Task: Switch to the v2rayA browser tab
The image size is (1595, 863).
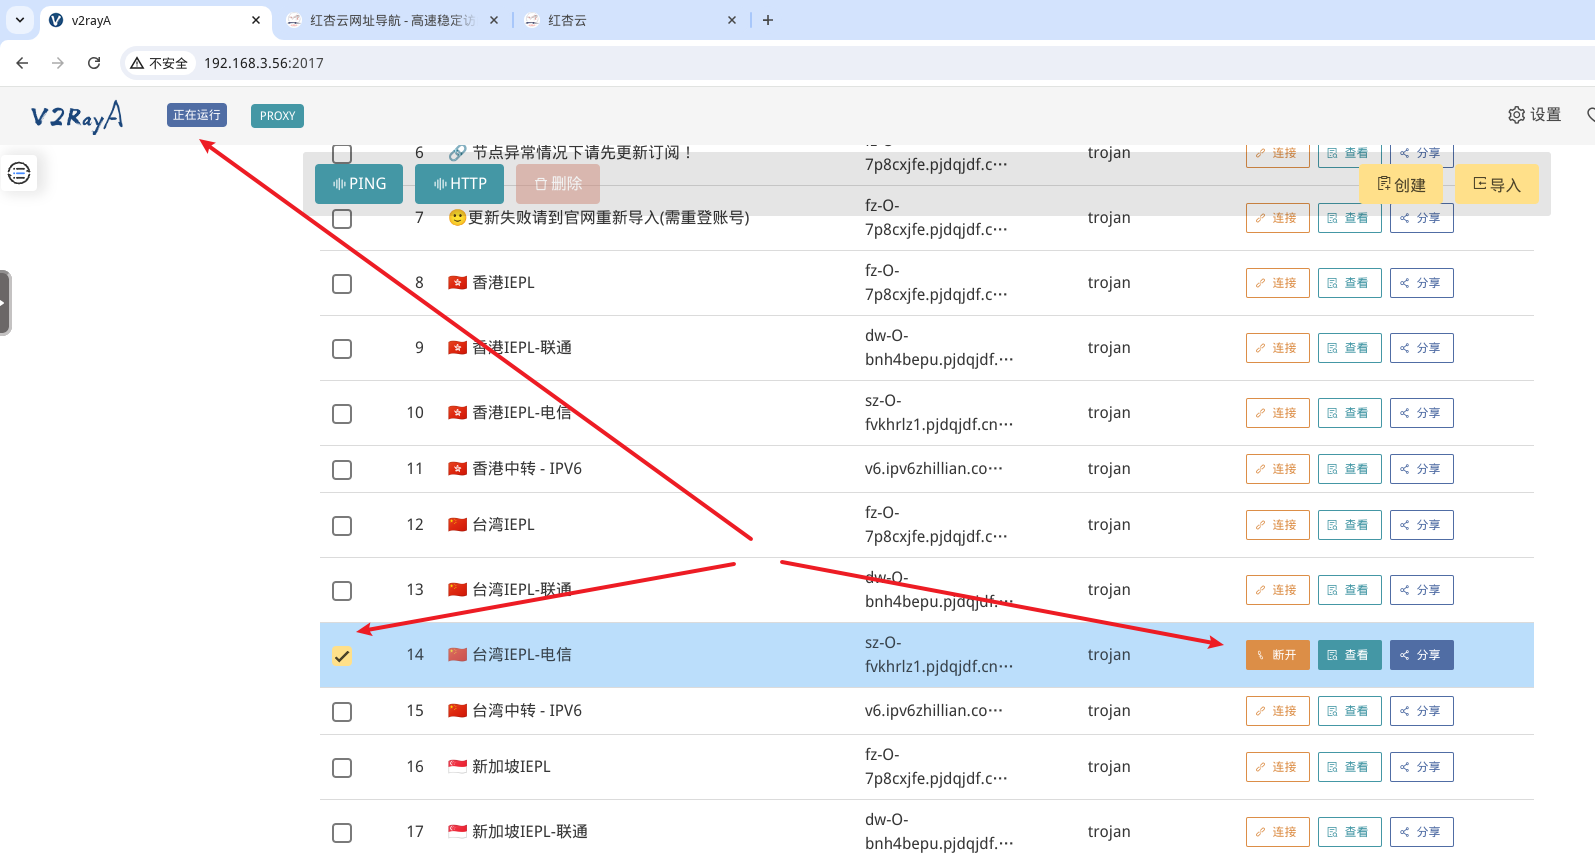Action: coord(150,20)
